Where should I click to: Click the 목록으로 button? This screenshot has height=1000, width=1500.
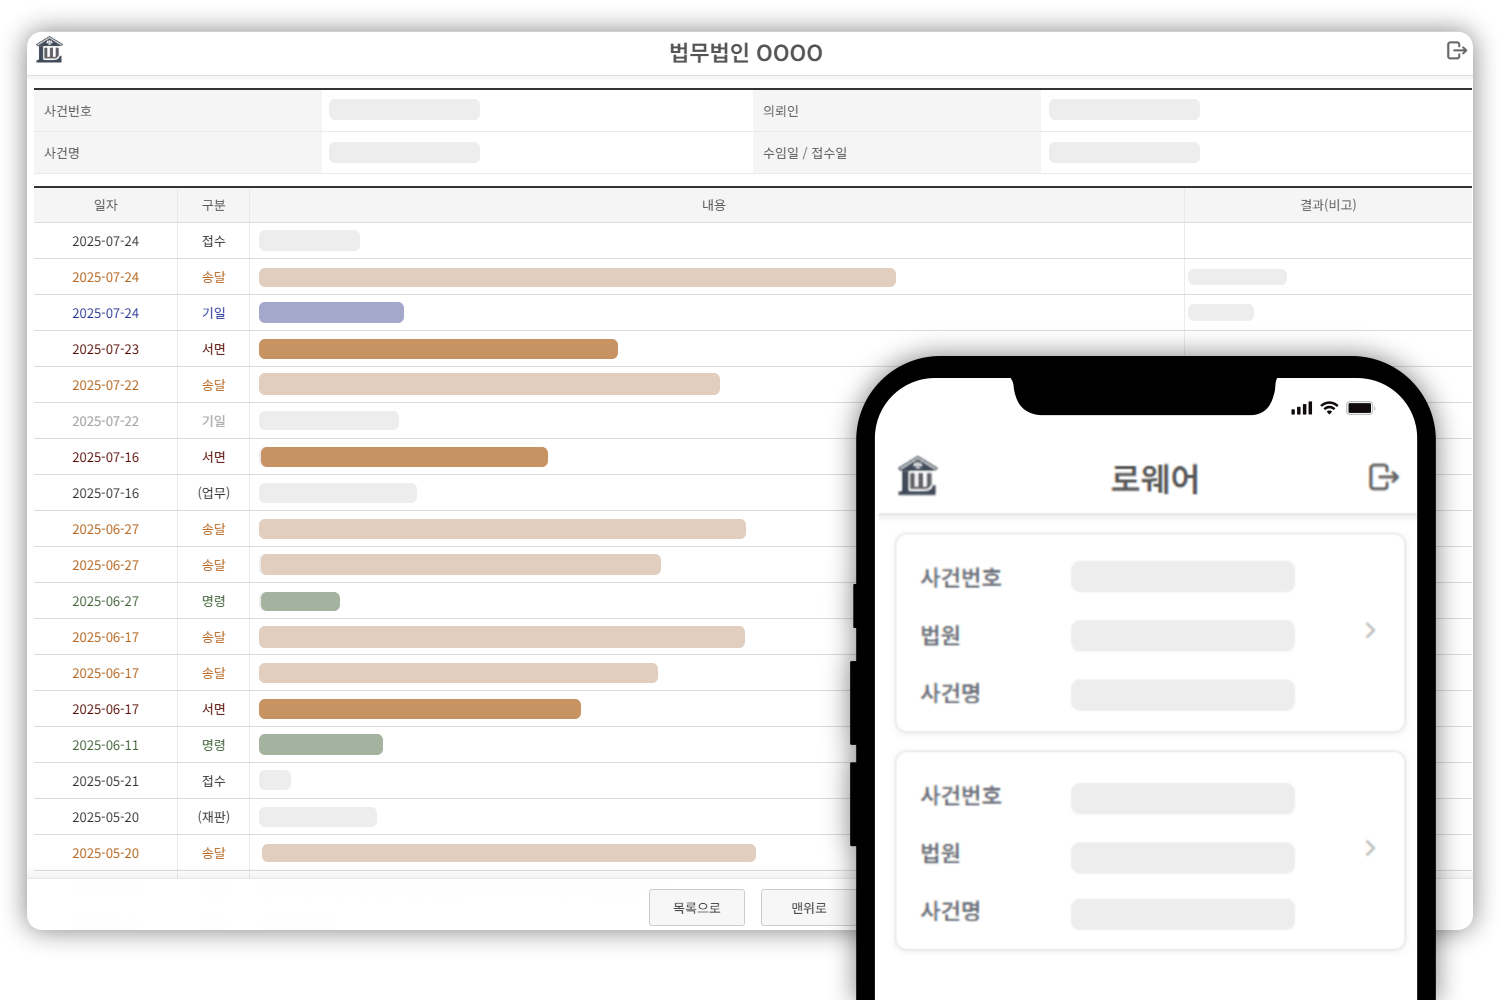696,908
